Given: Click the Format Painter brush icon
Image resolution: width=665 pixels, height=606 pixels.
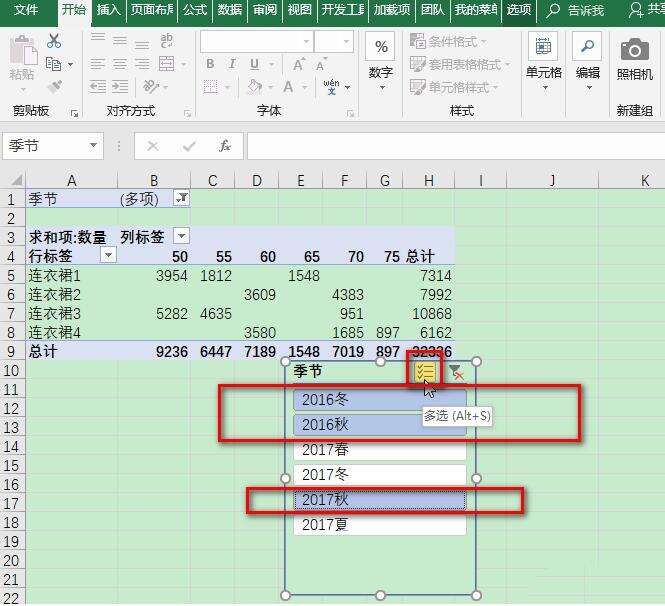Looking at the screenshot, I should (54, 87).
